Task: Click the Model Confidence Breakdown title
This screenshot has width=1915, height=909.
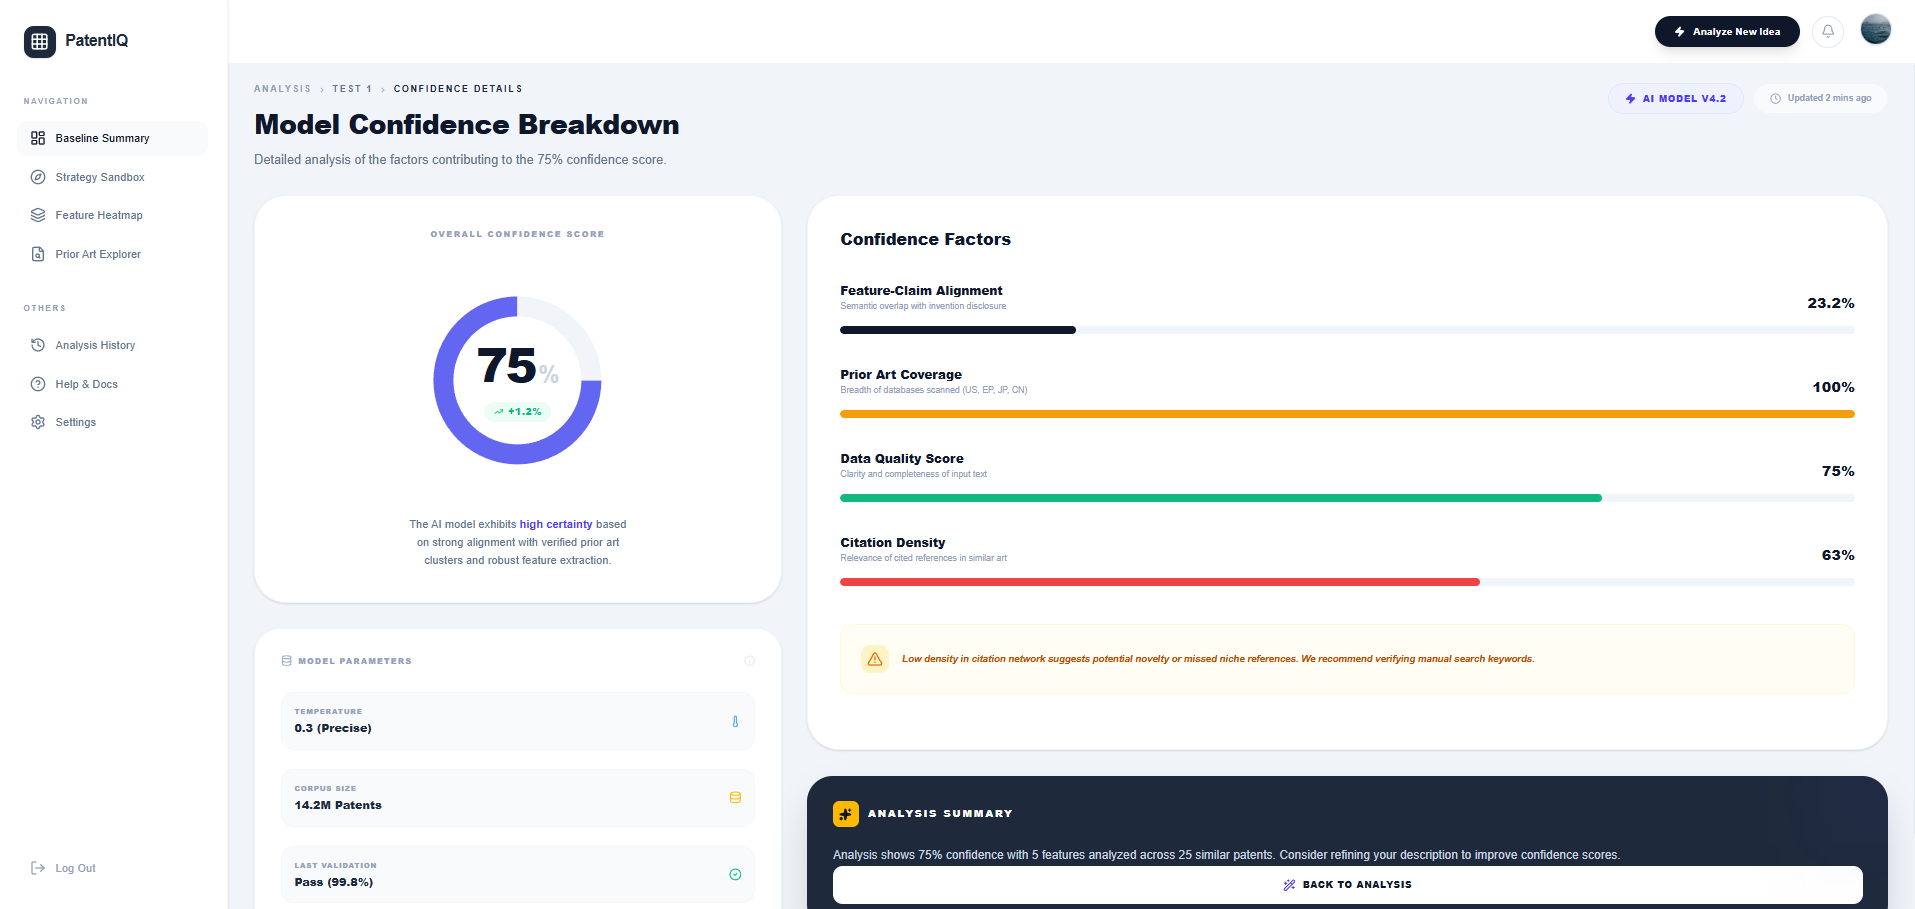Action: pos(467,124)
